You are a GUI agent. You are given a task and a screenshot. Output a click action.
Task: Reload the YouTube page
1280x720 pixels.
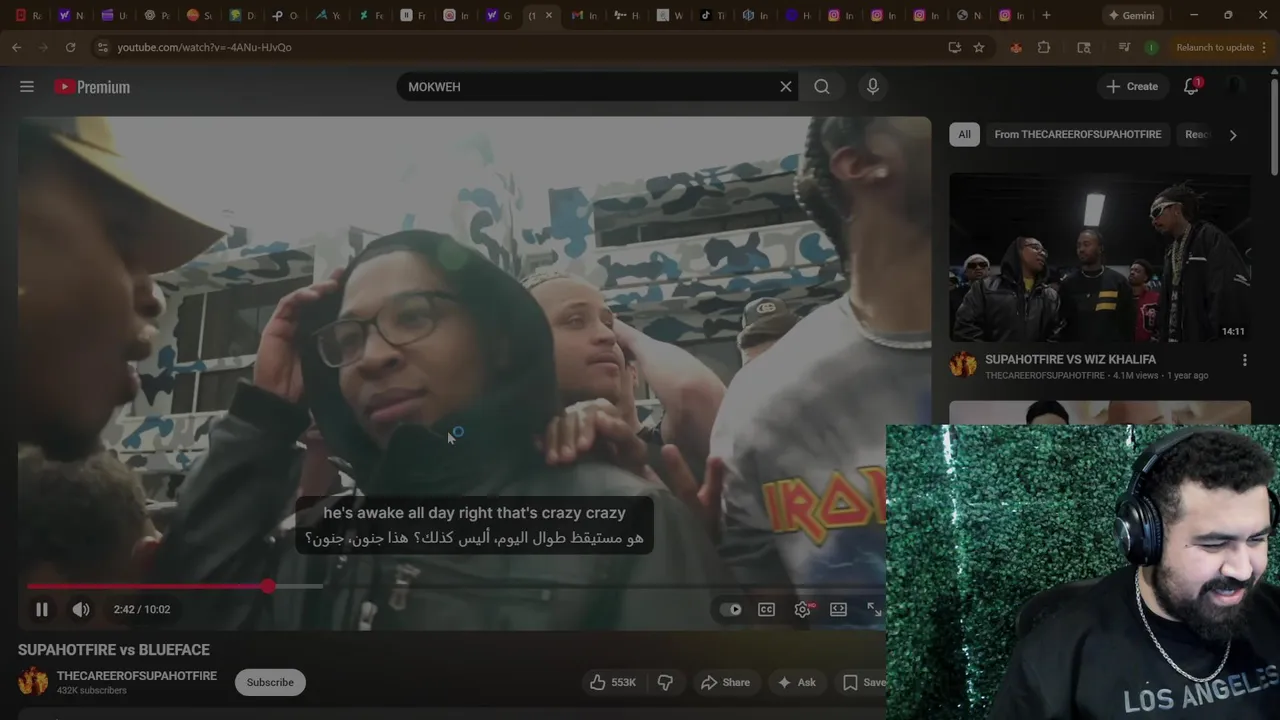pos(70,47)
